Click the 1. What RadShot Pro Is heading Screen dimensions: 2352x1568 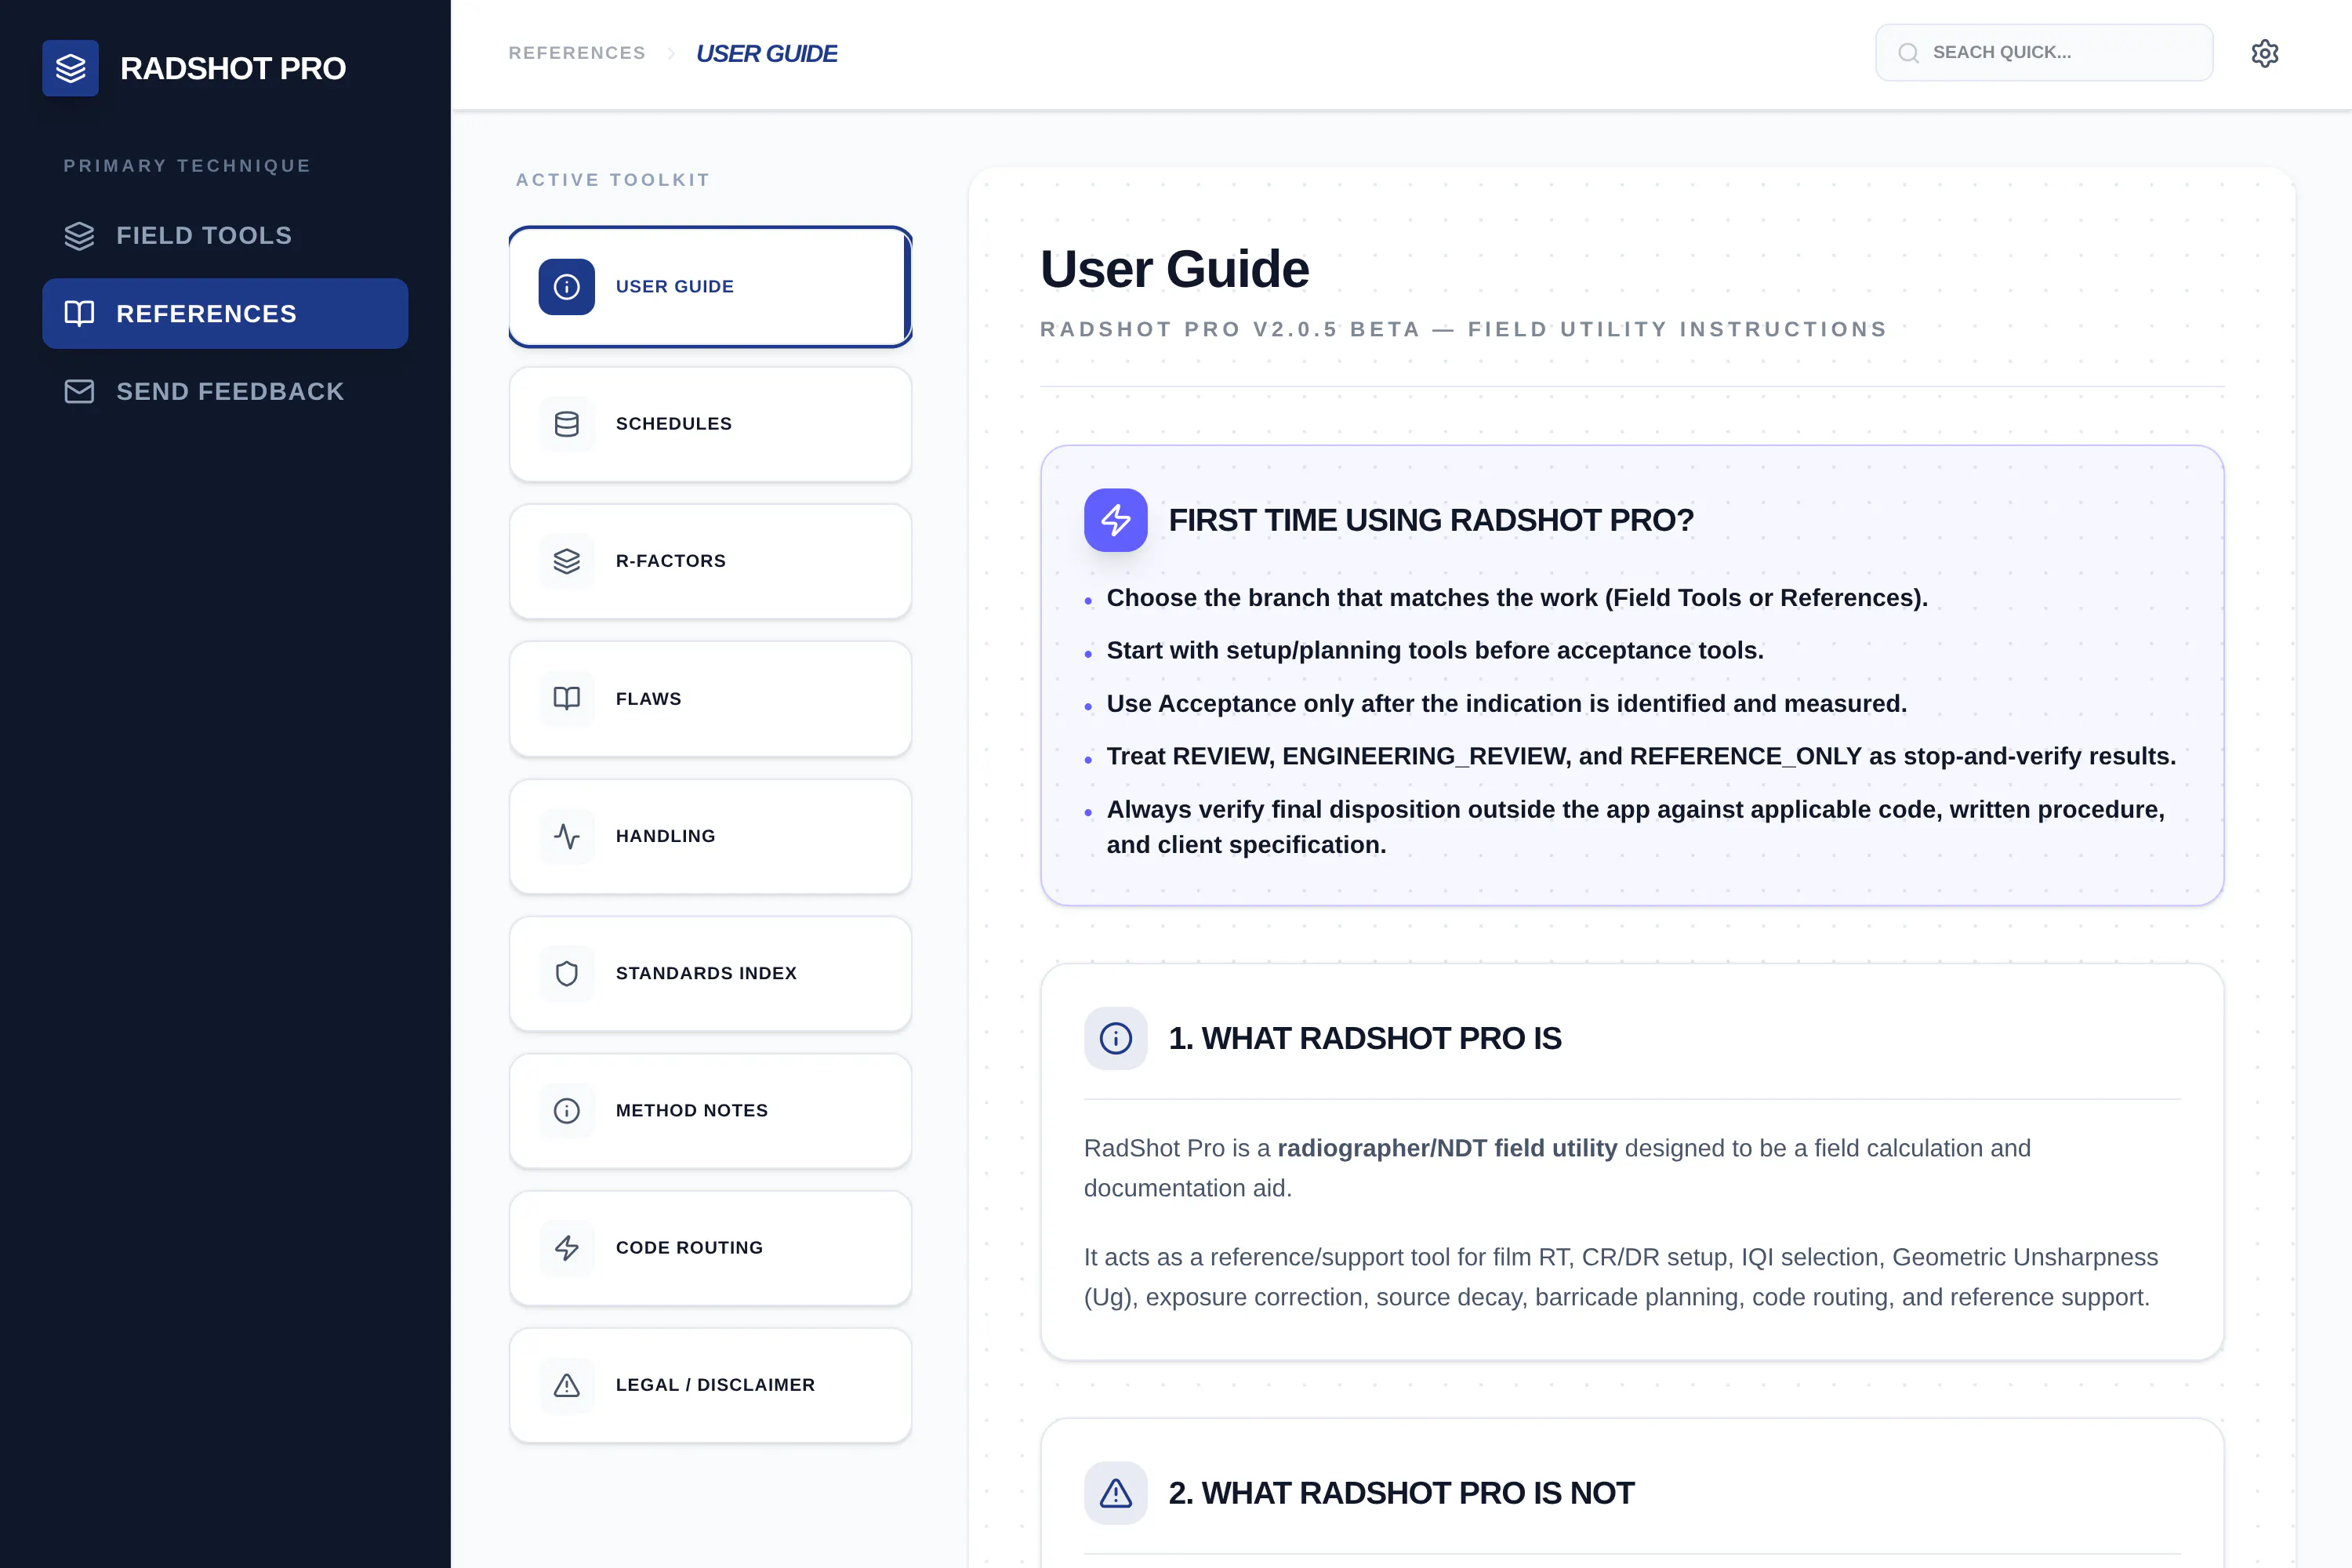[1365, 1038]
